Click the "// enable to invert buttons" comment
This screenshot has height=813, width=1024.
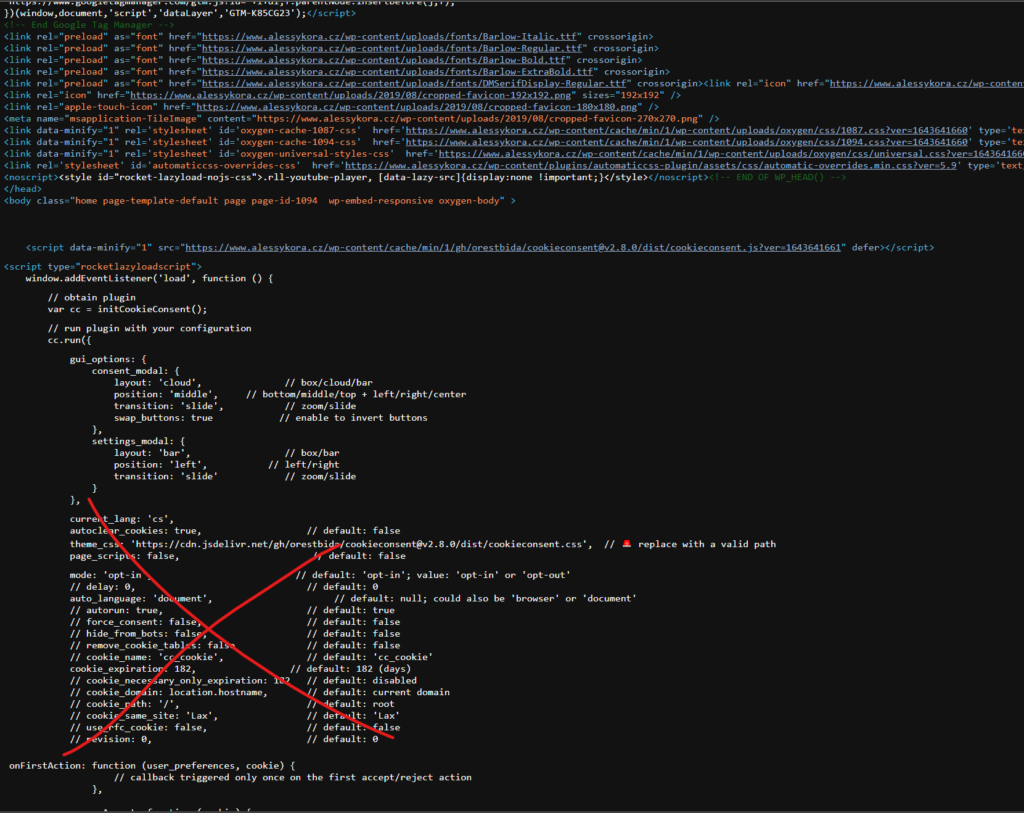[x=353, y=418]
